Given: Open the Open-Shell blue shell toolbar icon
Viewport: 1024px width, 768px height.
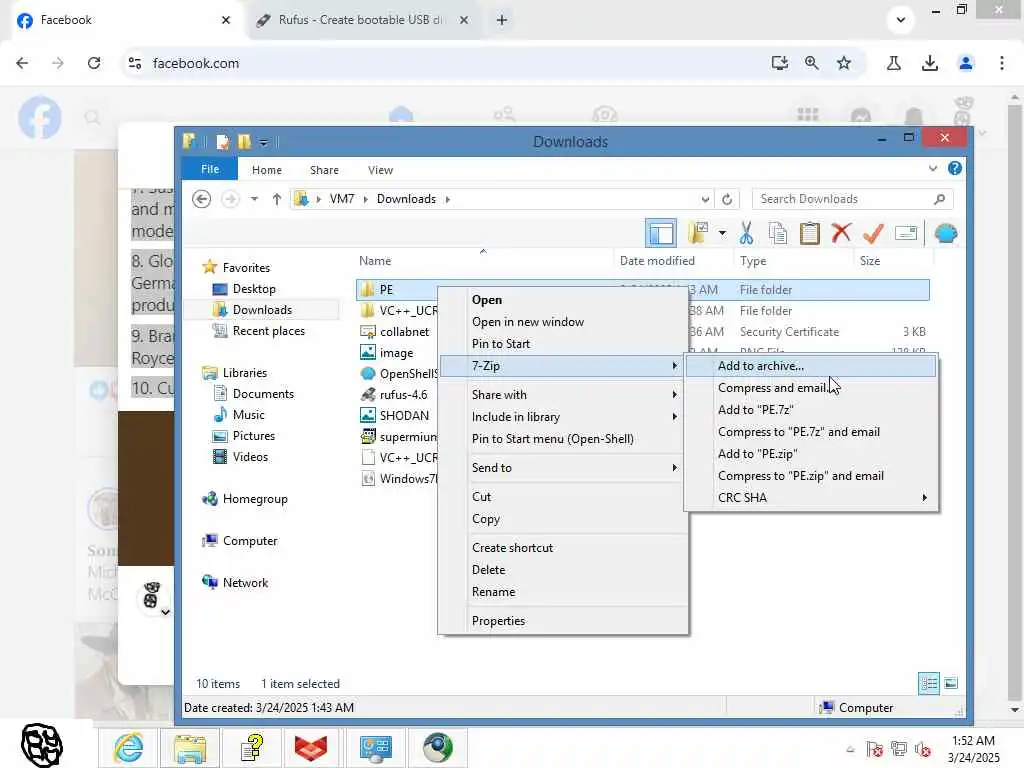Looking at the screenshot, I should [x=946, y=233].
